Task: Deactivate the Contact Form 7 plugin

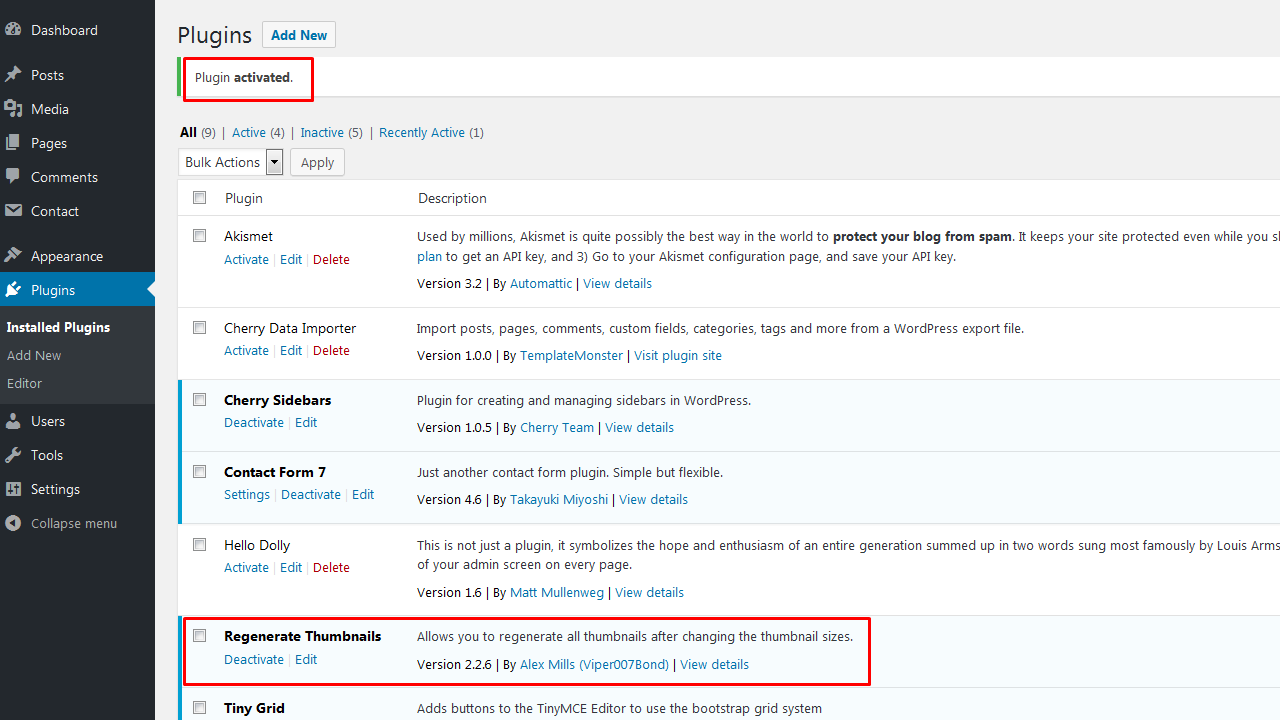Action: pos(311,494)
